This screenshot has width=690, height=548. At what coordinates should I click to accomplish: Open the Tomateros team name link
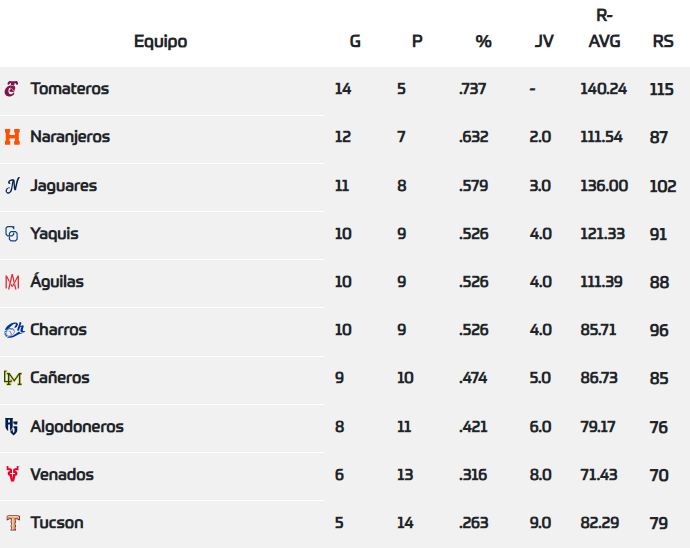pos(69,89)
